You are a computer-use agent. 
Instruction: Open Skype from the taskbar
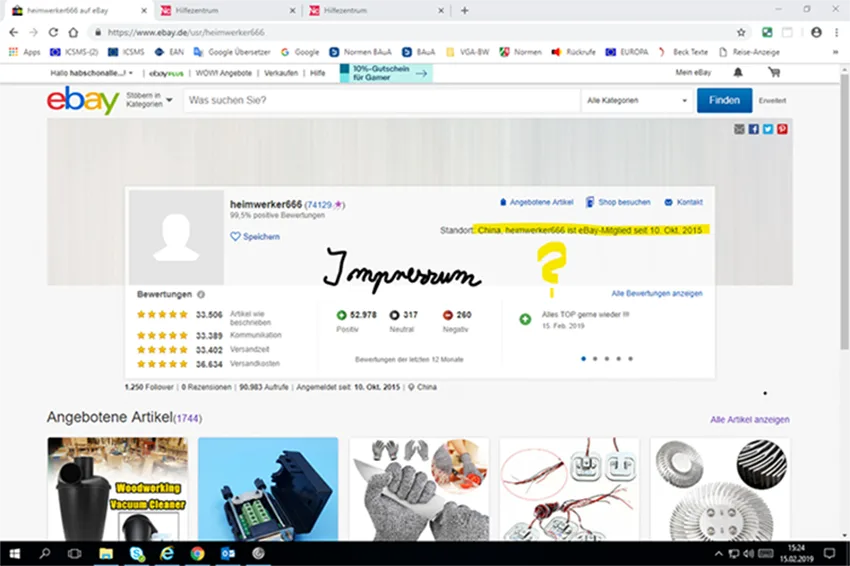(x=137, y=554)
